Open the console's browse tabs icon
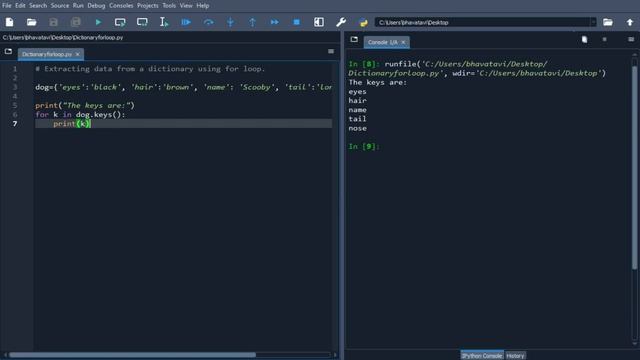640x360 pixels. [x=354, y=40]
